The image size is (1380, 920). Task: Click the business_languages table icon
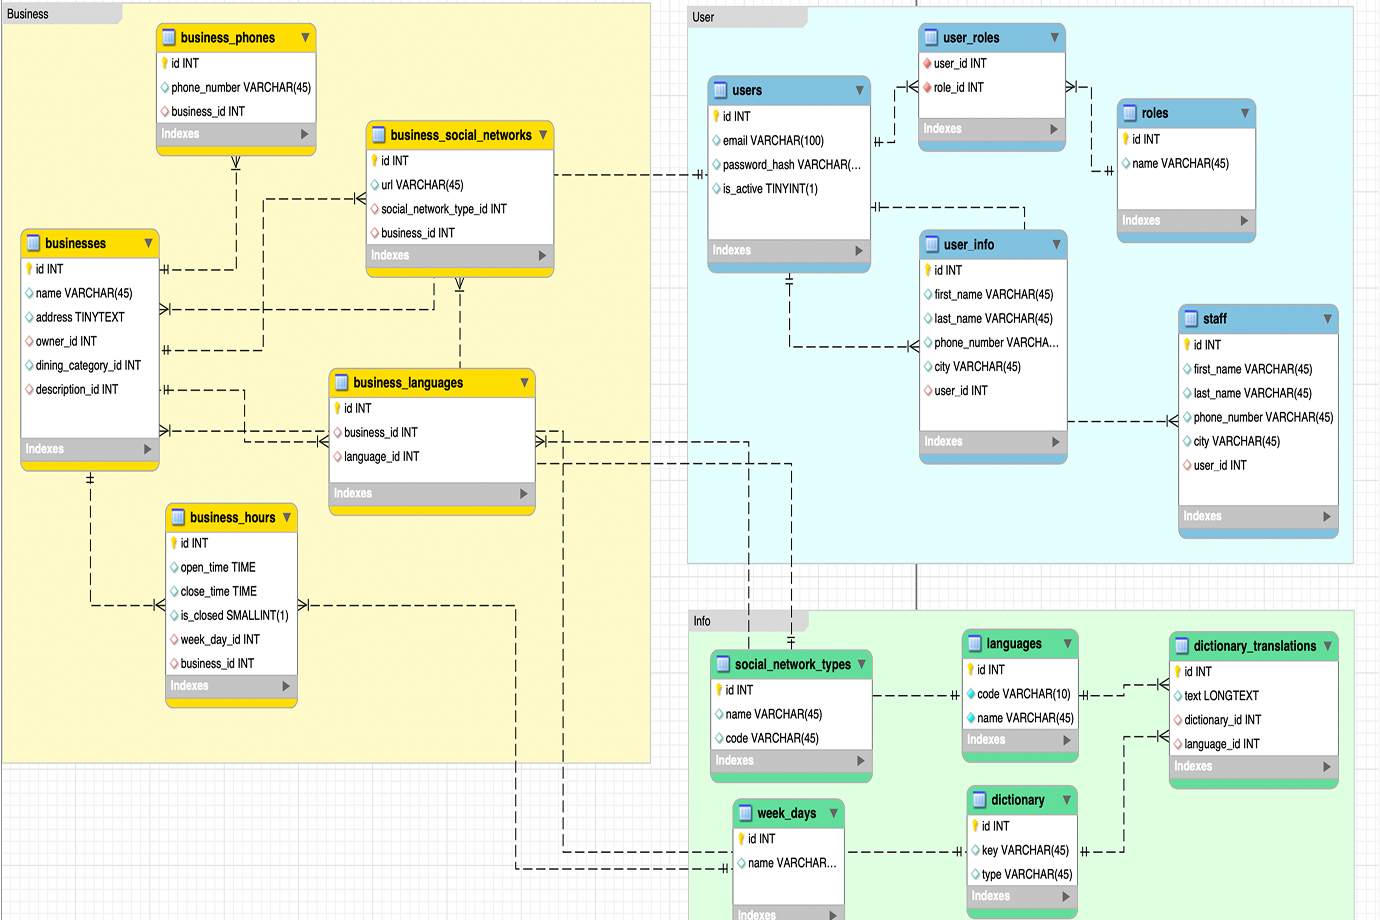pyautogui.click(x=341, y=382)
